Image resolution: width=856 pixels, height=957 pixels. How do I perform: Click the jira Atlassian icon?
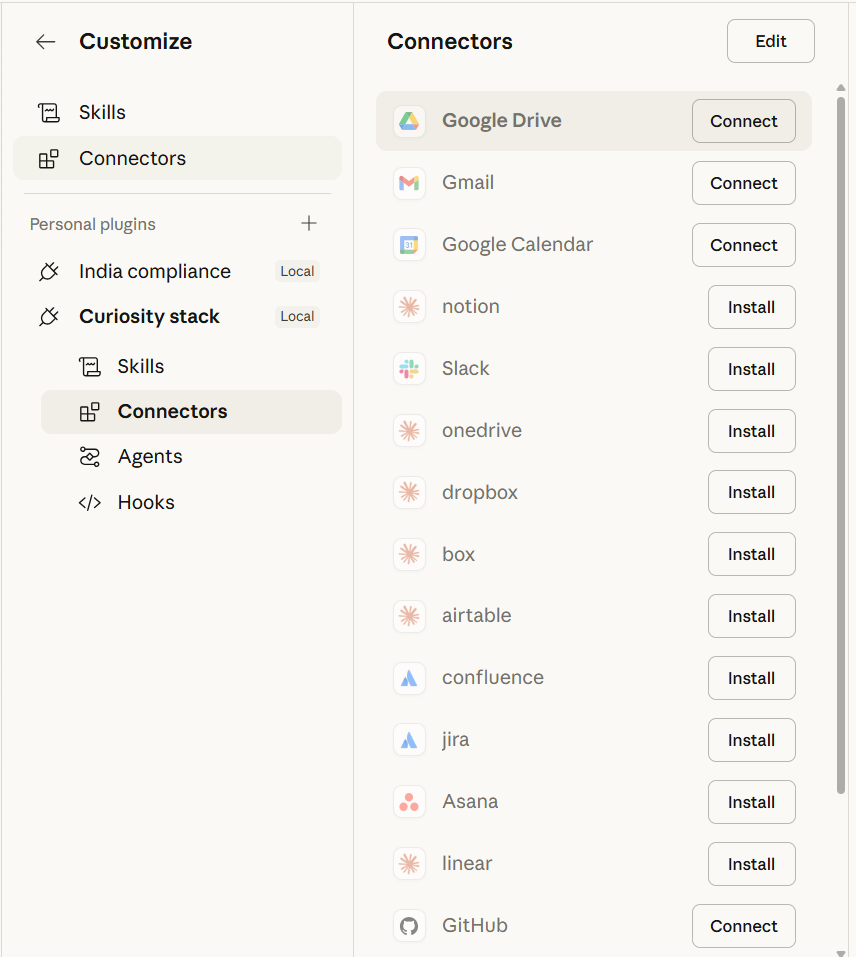[409, 740]
